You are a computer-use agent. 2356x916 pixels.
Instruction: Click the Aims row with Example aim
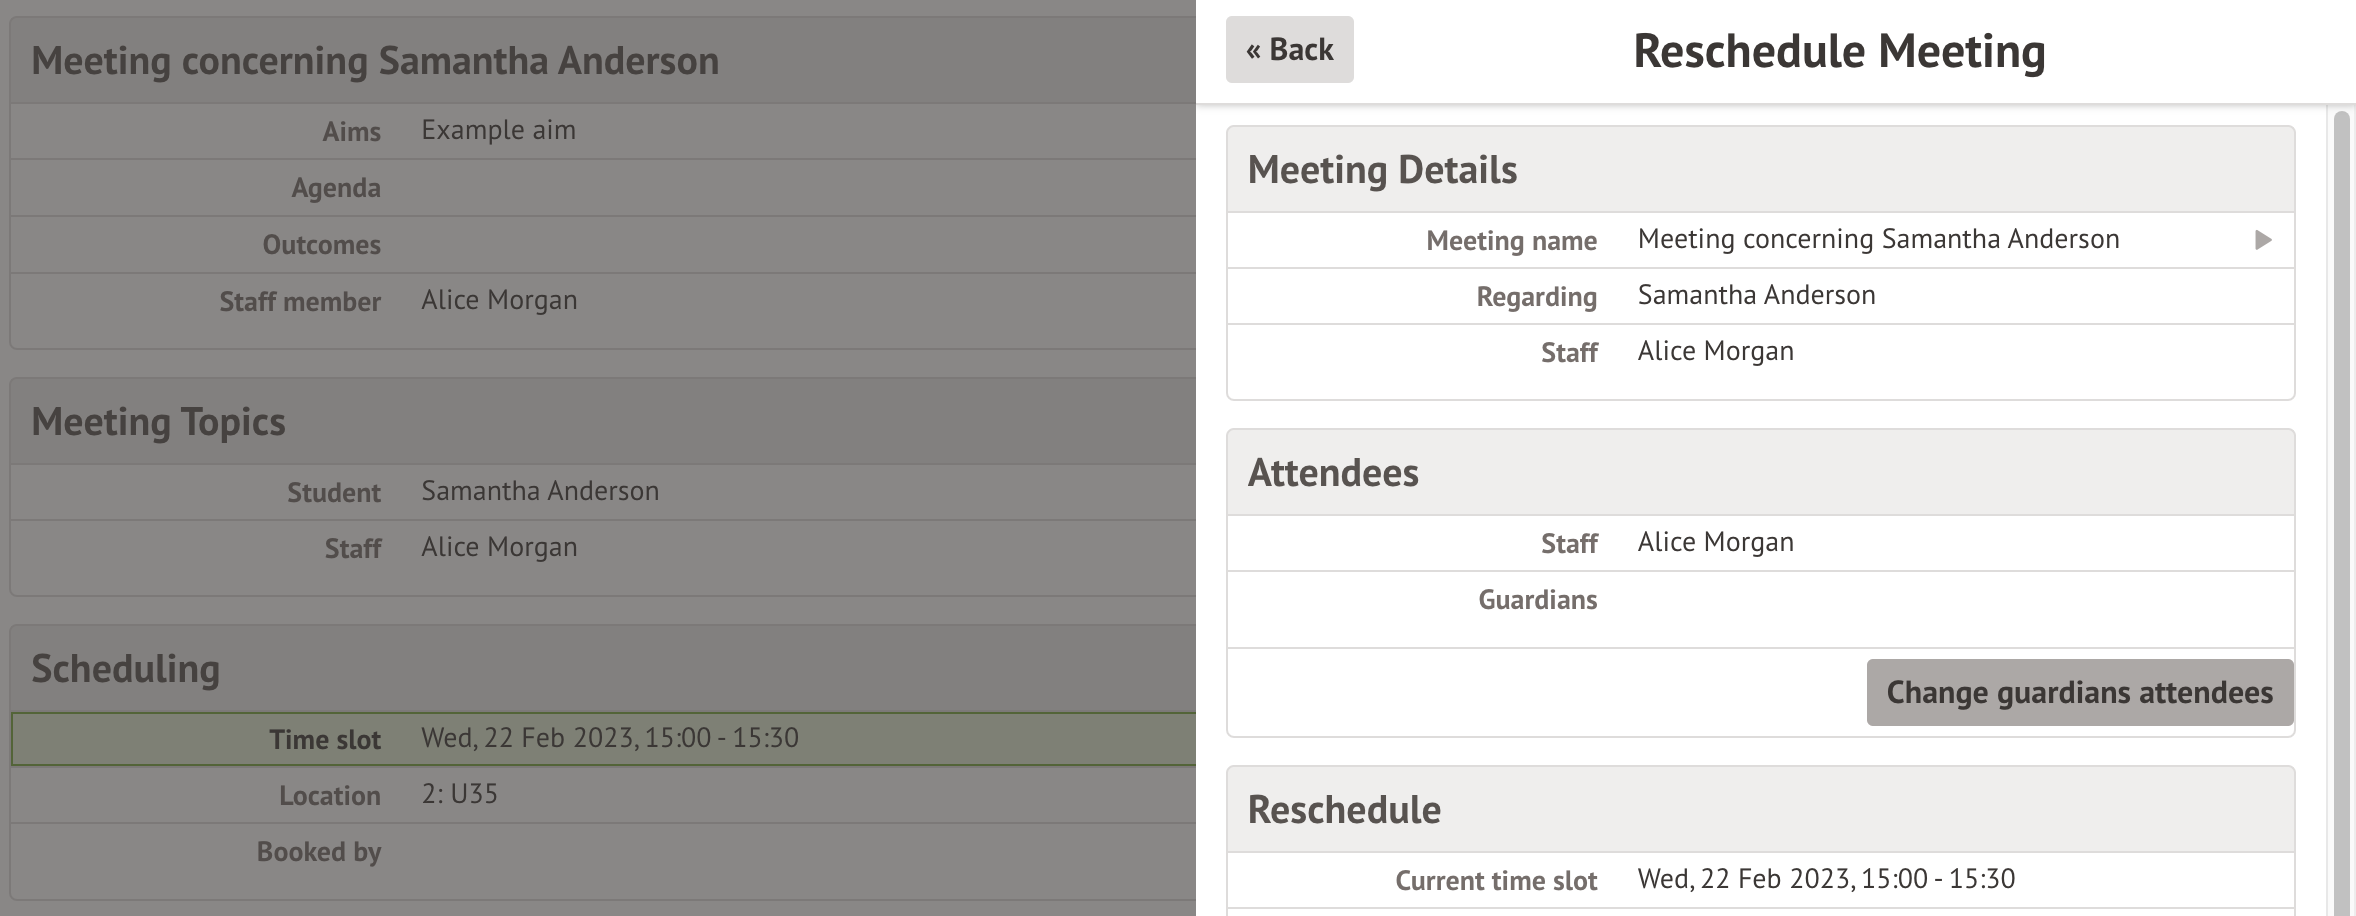(x=604, y=131)
